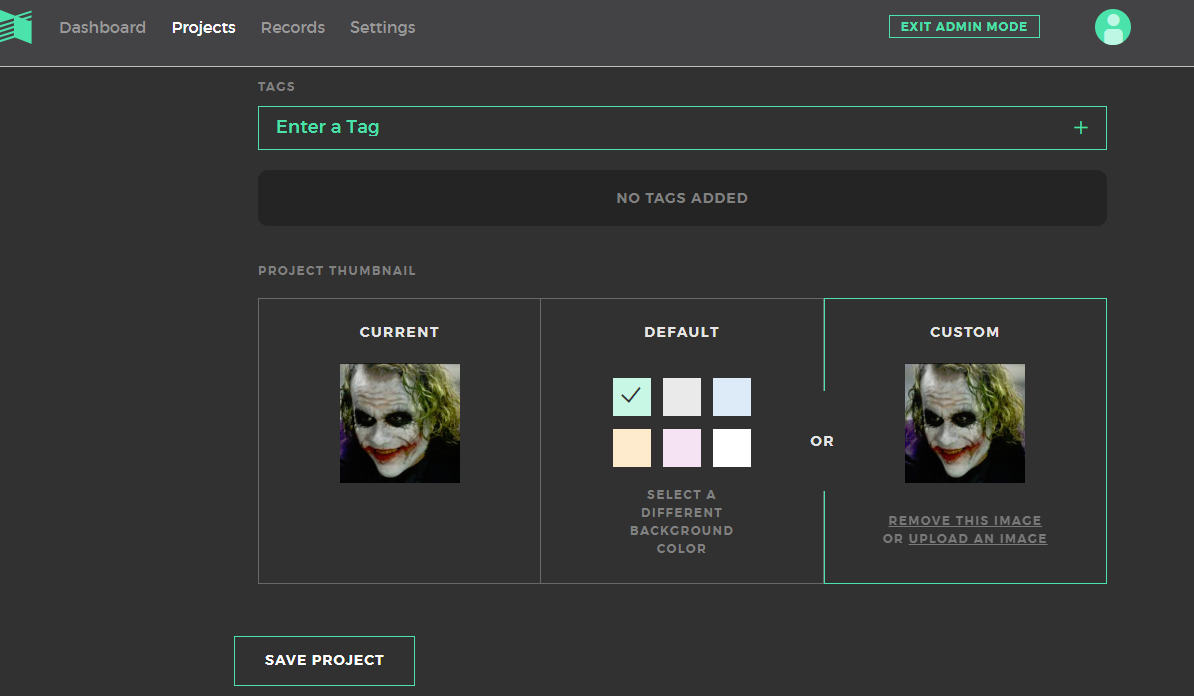1194x696 pixels.
Task: Open the Settings page
Action: coord(382,27)
